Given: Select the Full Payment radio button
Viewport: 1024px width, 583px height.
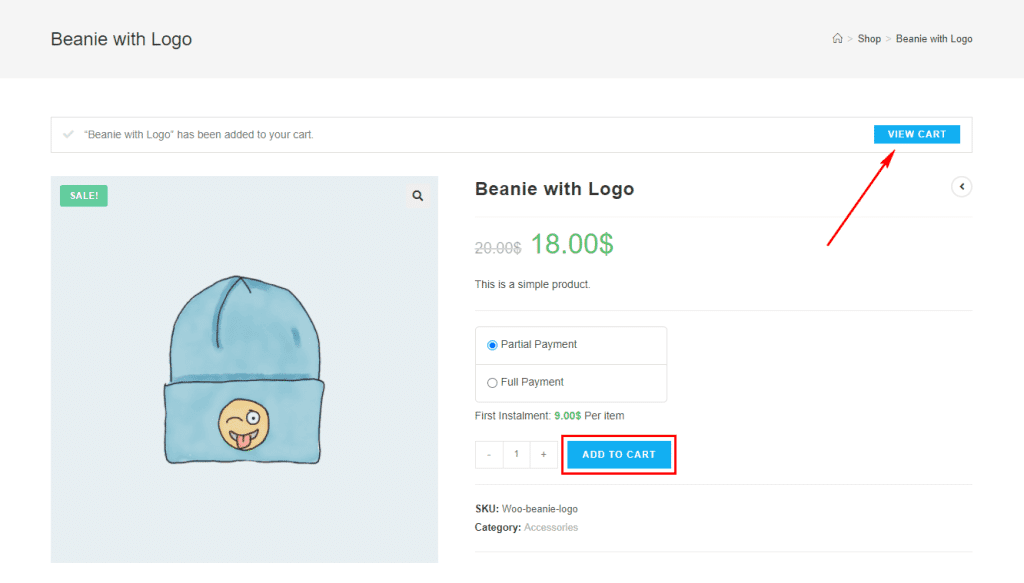Looking at the screenshot, I should click(492, 383).
